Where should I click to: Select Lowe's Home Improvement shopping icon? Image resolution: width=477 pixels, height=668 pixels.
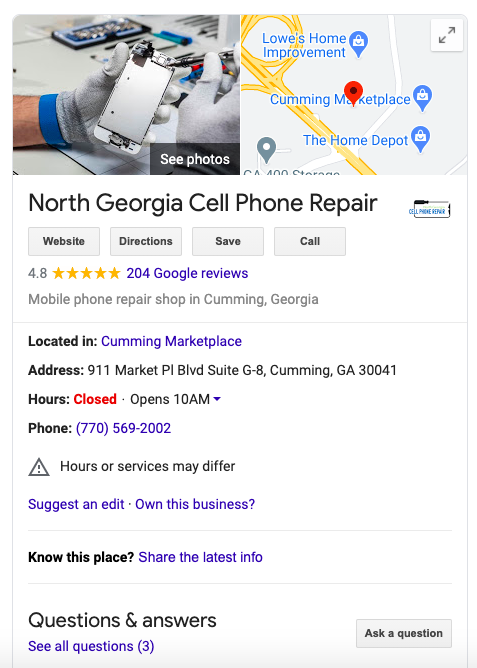(x=359, y=44)
